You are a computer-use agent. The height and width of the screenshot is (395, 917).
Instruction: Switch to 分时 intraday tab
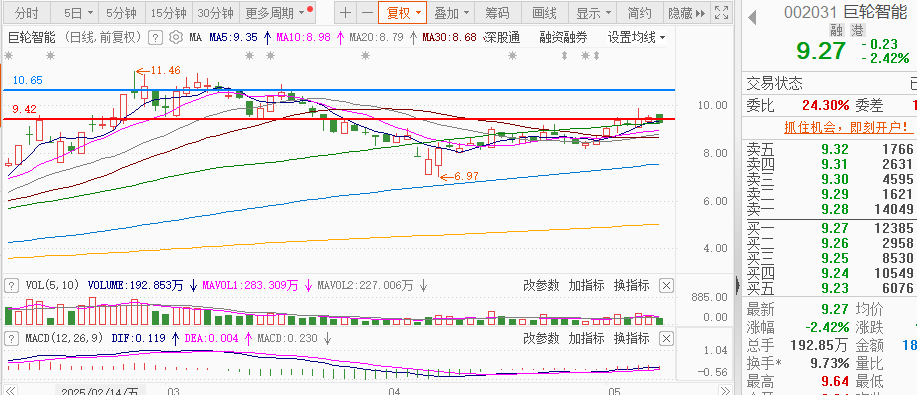(x=26, y=12)
